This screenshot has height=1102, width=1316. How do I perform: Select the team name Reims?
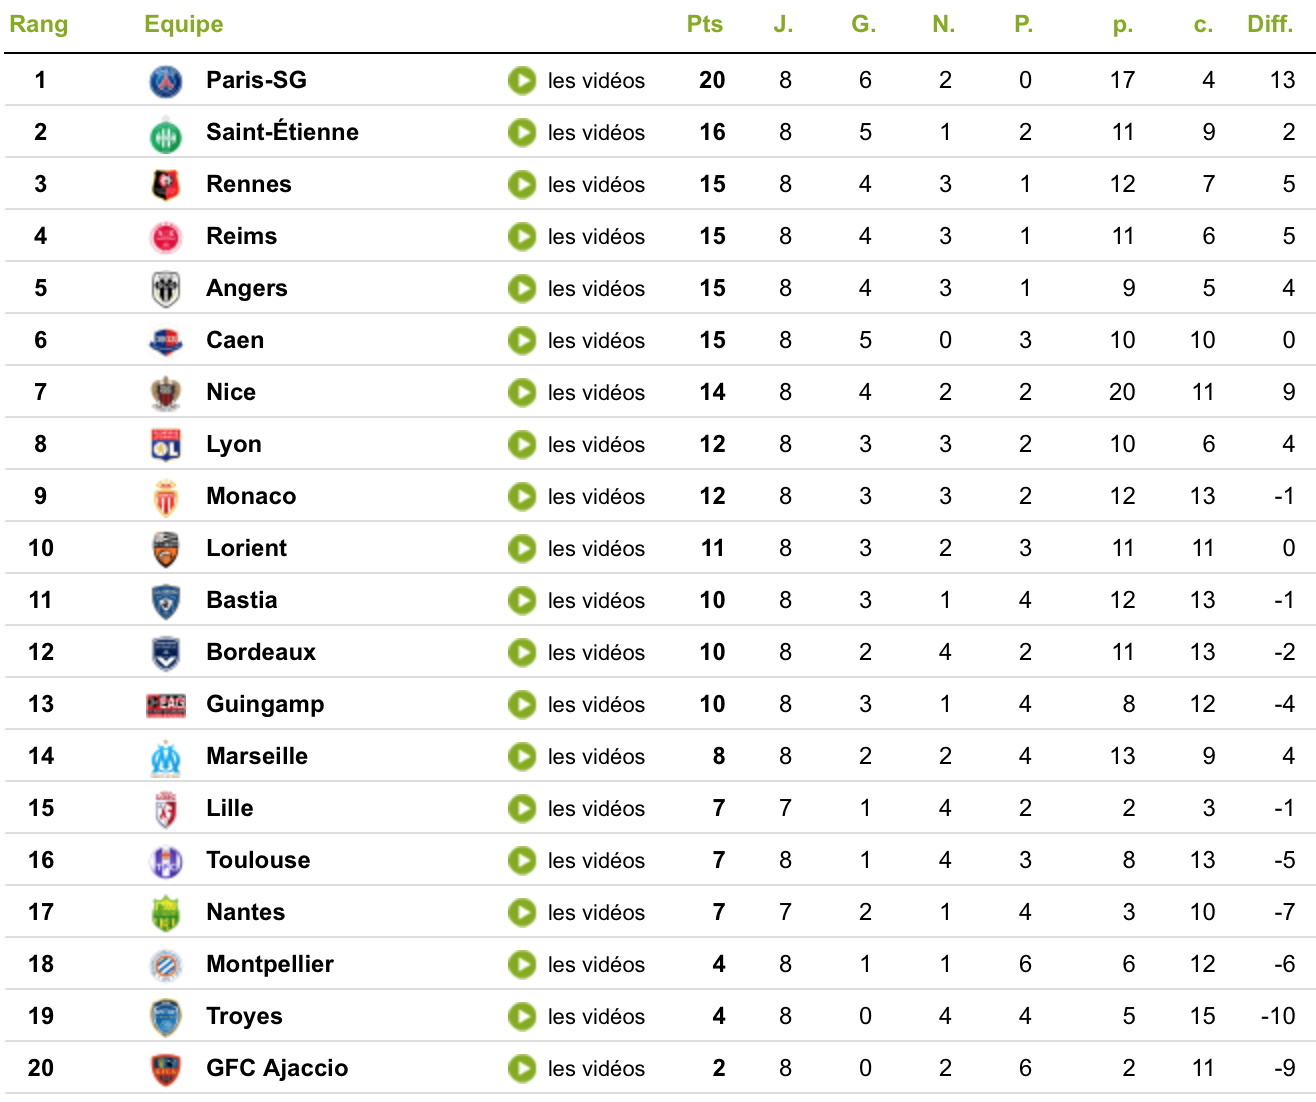click(240, 236)
